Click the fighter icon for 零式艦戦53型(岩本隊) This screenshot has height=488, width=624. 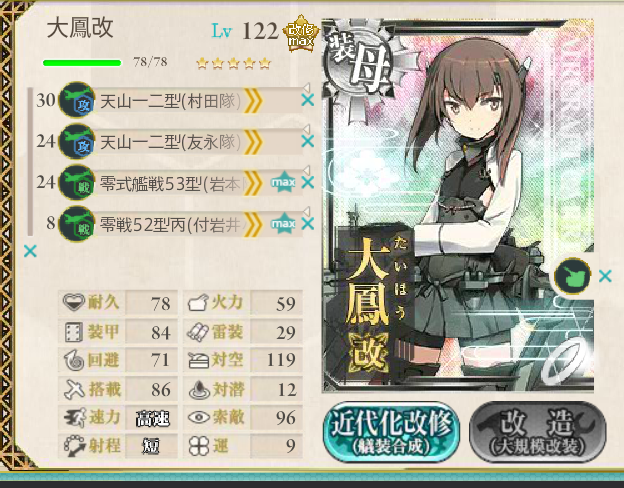[76, 182]
